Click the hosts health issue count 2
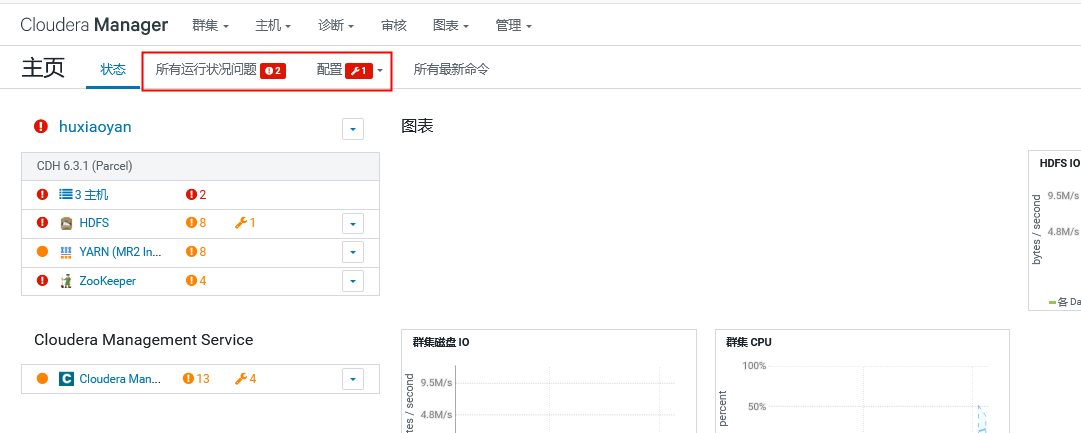This screenshot has width=1081, height=433. coord(196,195)
